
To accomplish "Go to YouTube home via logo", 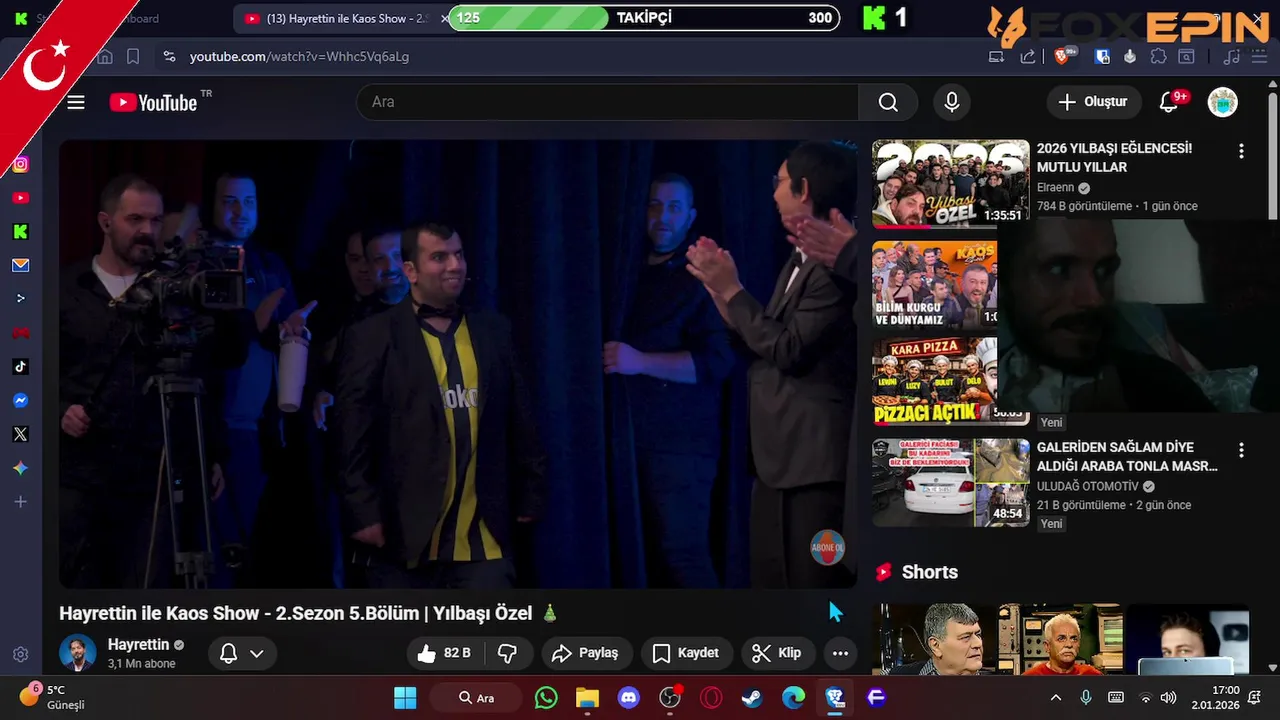I will tap(154, 102).
